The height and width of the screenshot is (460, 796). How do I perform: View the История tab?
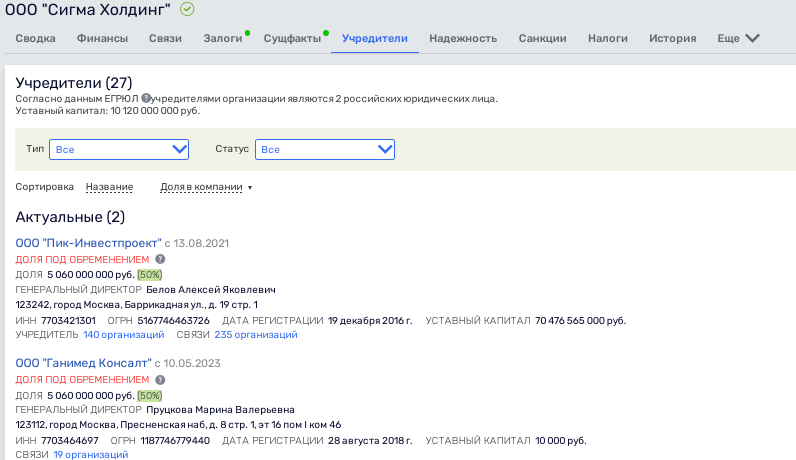point(673,39)
